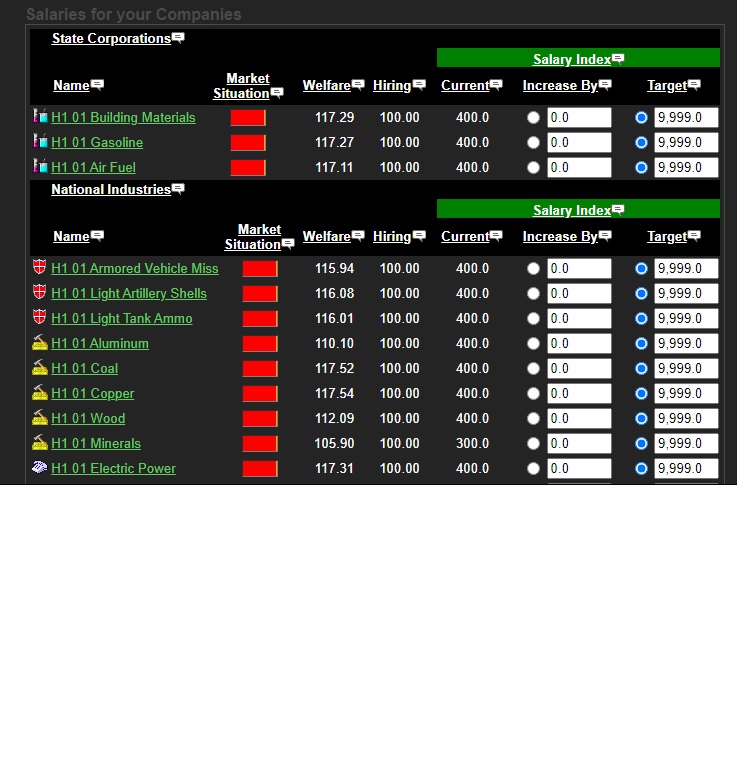Click the mining icon beside H1 01 Copper
Screen dimensions: 737x760
click(40, 392)
